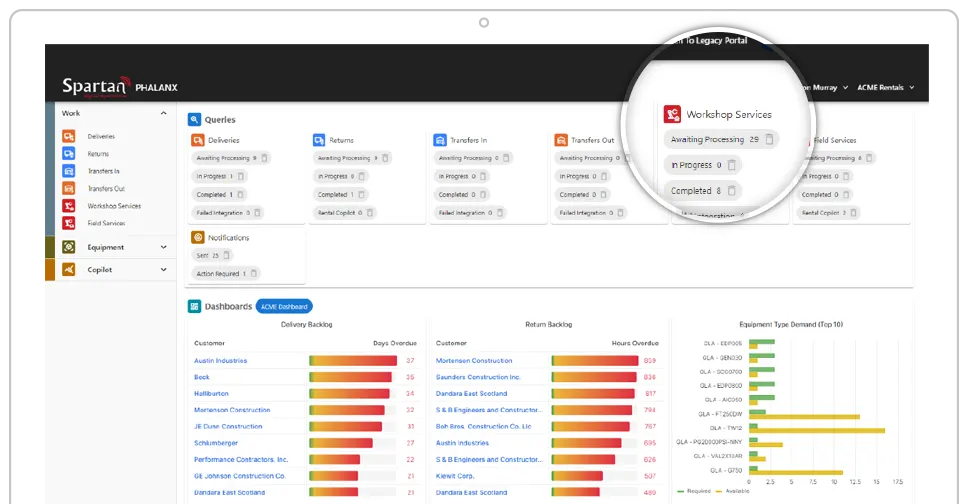
Task: Copy icon beside Notifications Action Required
Action: click(x=253, y=274)
